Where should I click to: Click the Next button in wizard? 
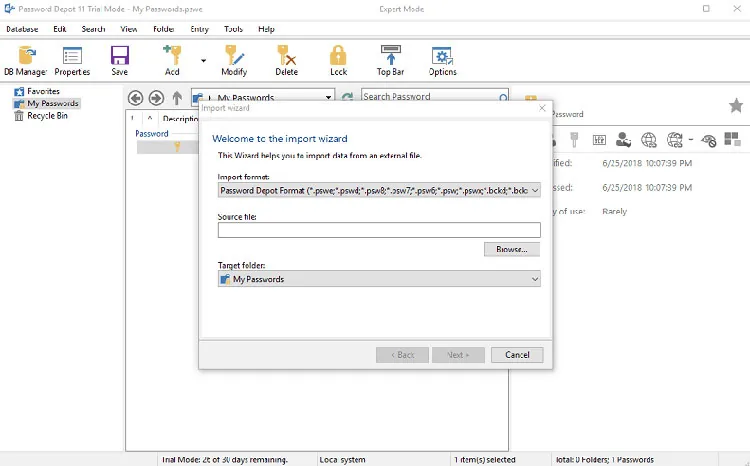458,355
